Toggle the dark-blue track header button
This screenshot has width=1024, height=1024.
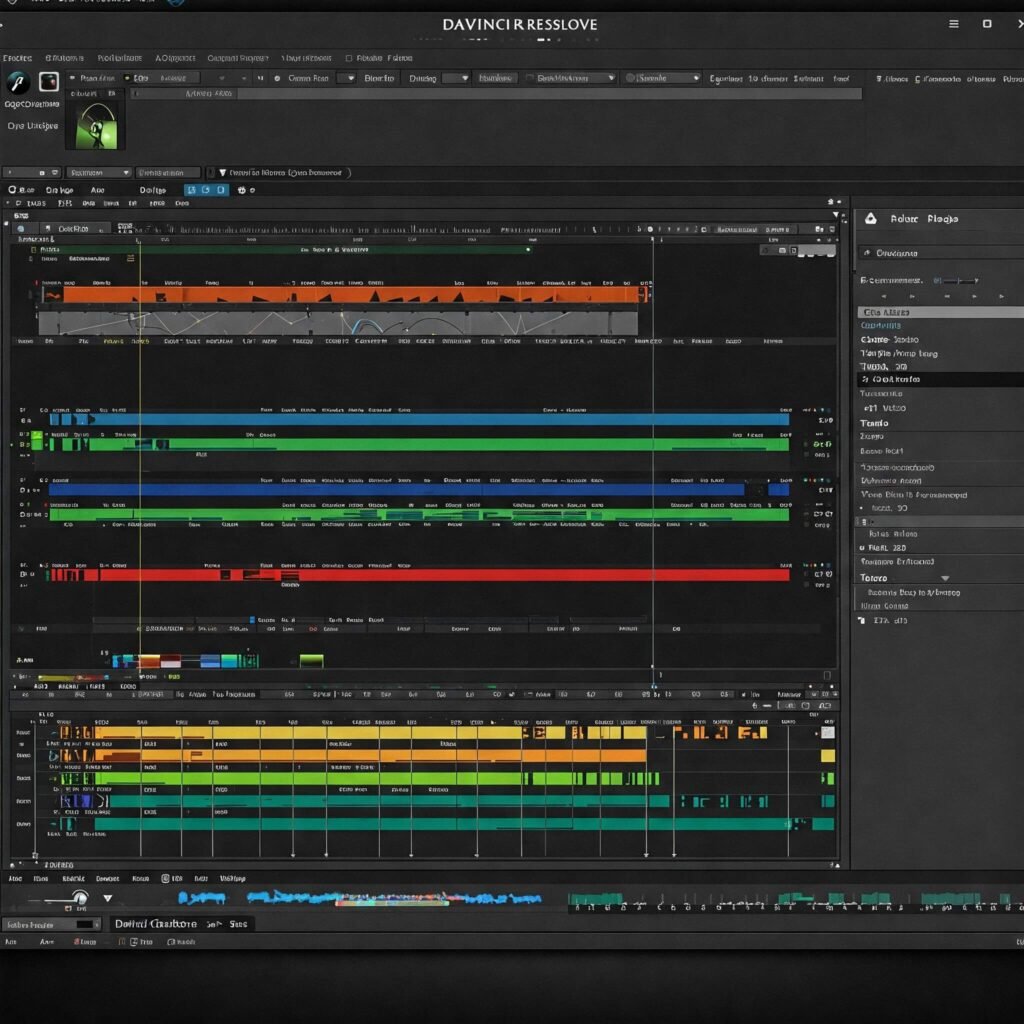point(29,490)
